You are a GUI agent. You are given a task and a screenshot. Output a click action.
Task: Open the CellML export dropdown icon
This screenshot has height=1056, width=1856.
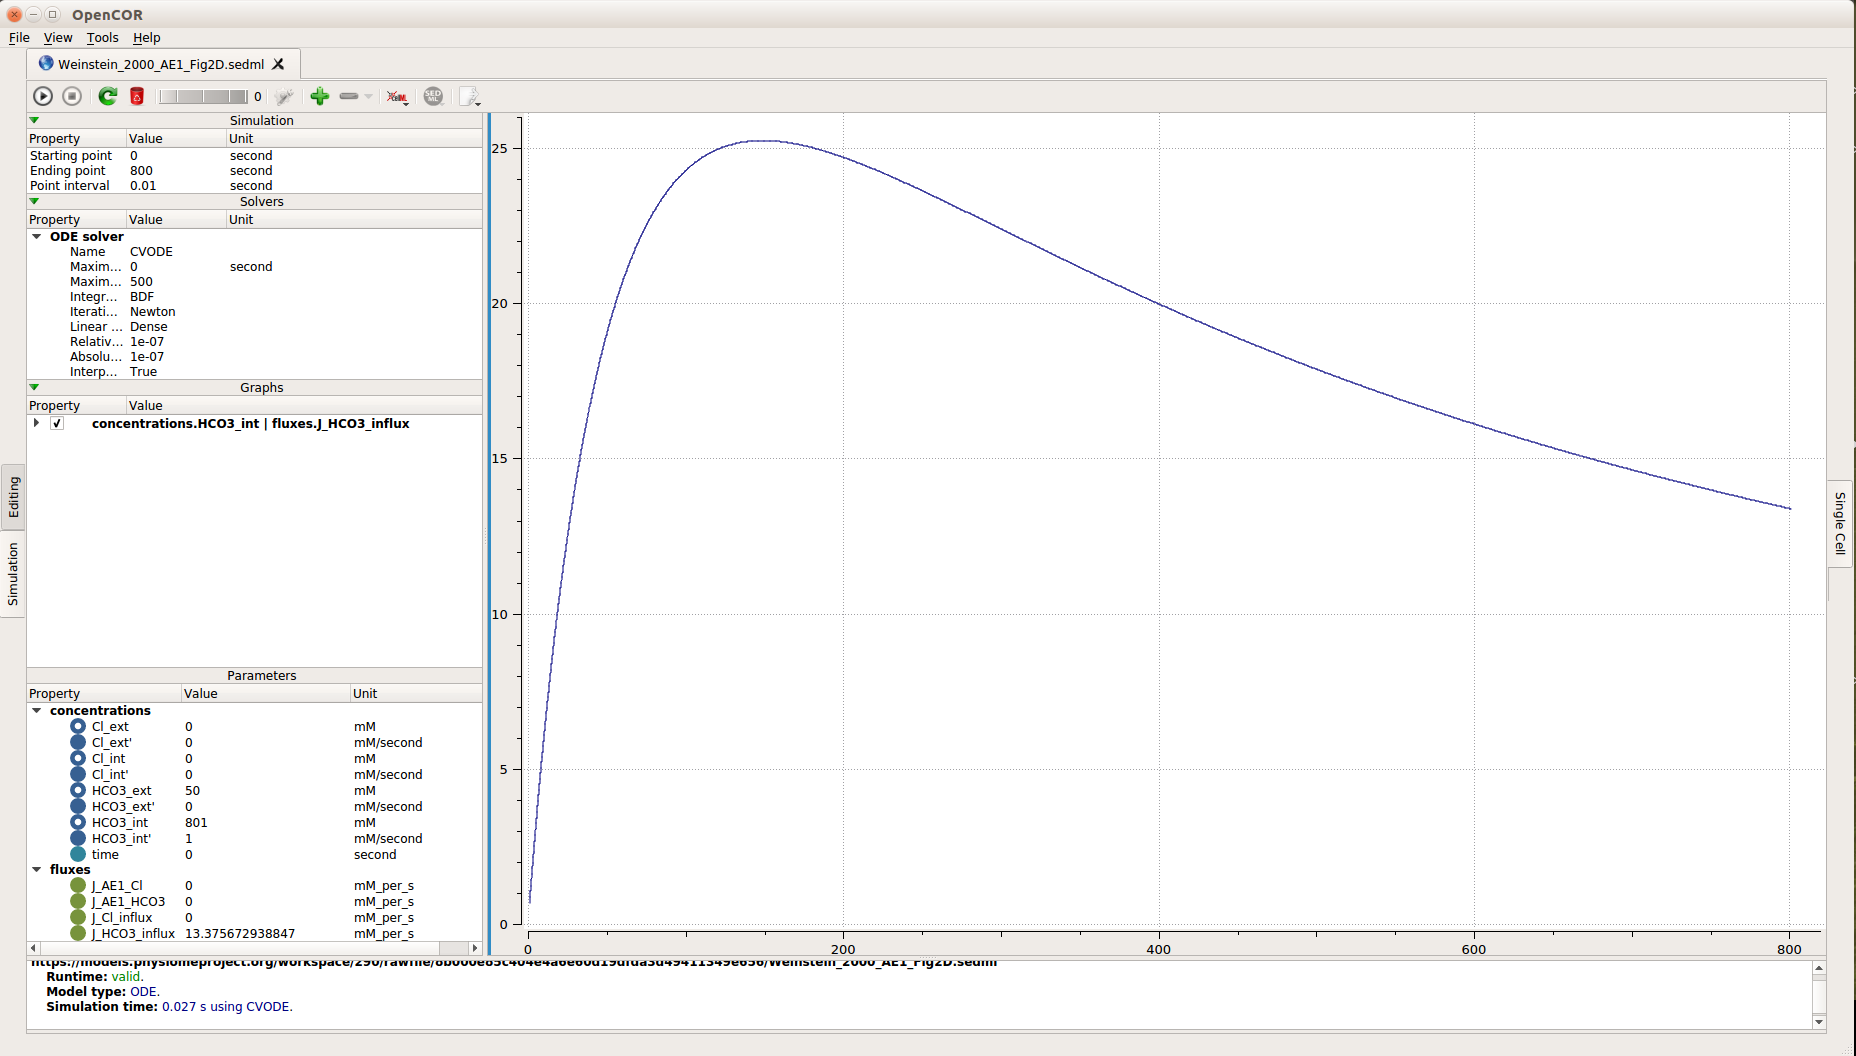pos(398,97)
